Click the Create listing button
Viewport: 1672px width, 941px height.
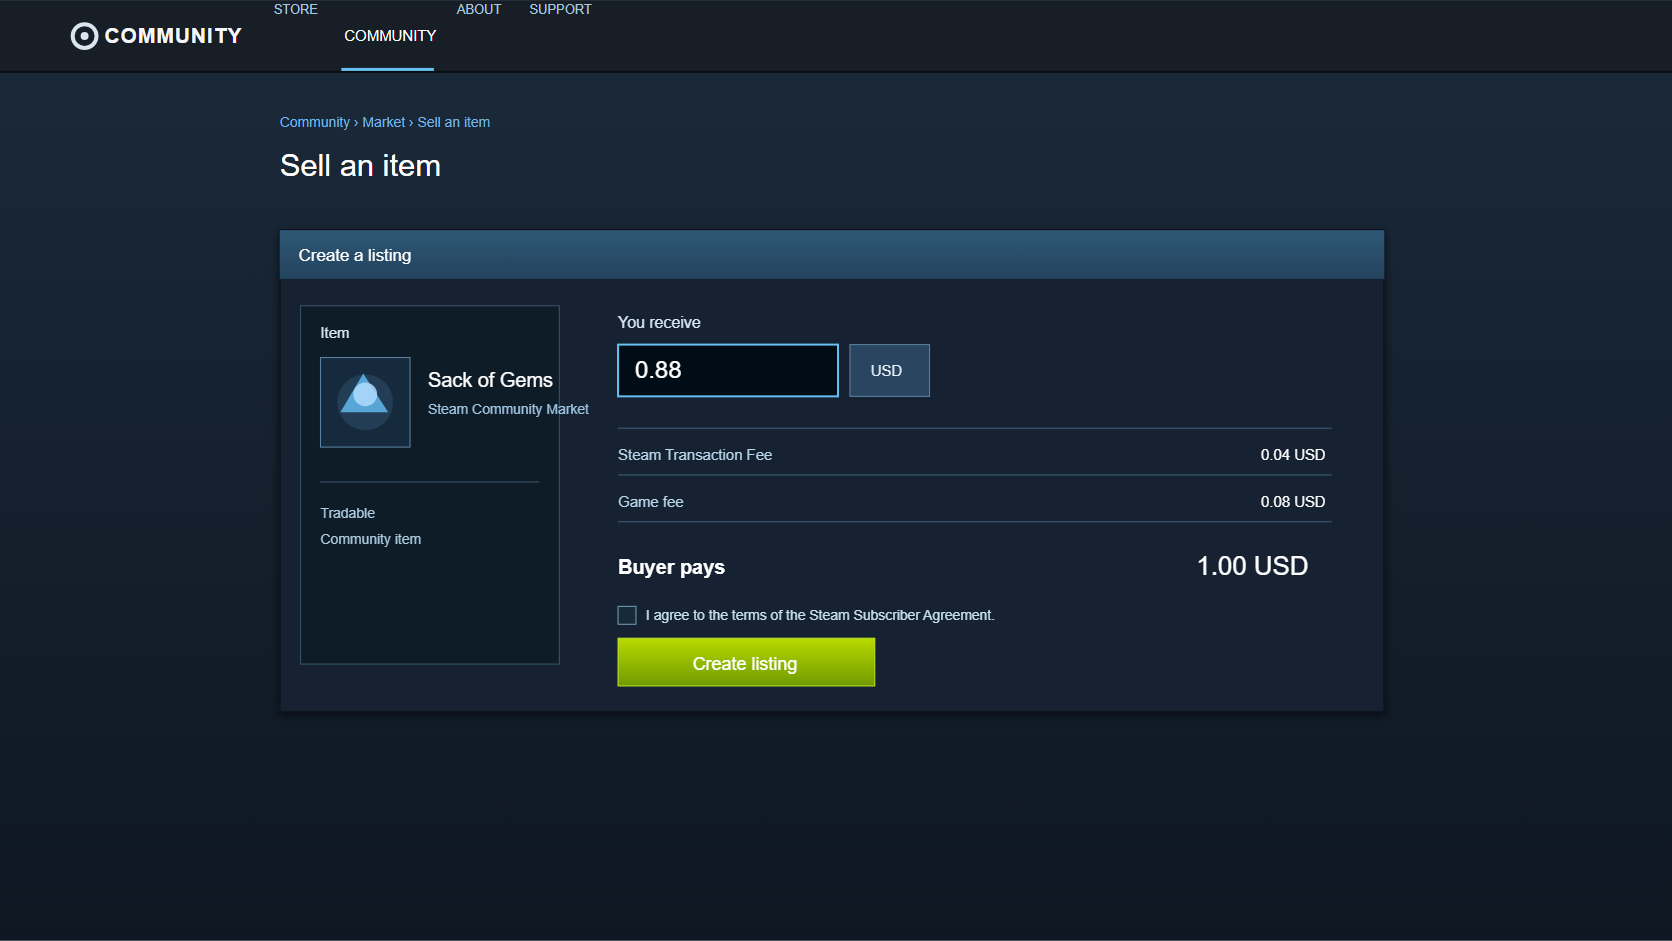click(746, 663)
